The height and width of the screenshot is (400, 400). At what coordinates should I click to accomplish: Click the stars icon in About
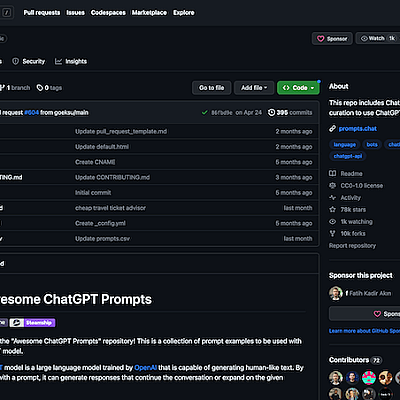(332, 209)
